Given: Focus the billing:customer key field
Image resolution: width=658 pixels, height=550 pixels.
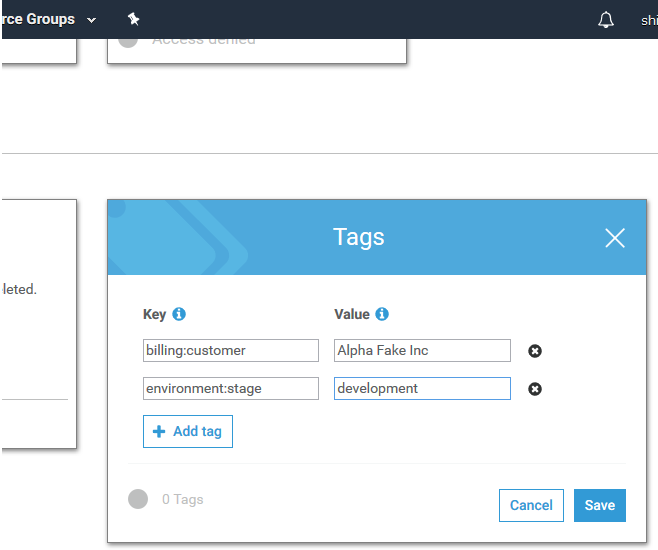Looking at the screenshot, I should coord(231,350).
